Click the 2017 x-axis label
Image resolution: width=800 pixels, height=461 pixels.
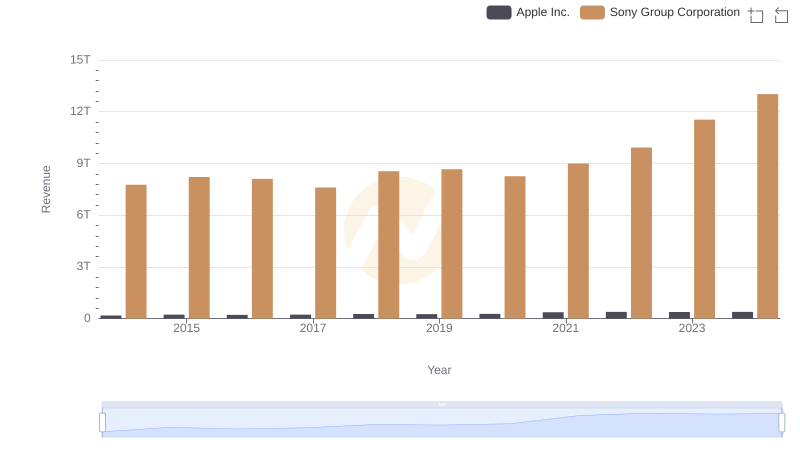[313, 328]
